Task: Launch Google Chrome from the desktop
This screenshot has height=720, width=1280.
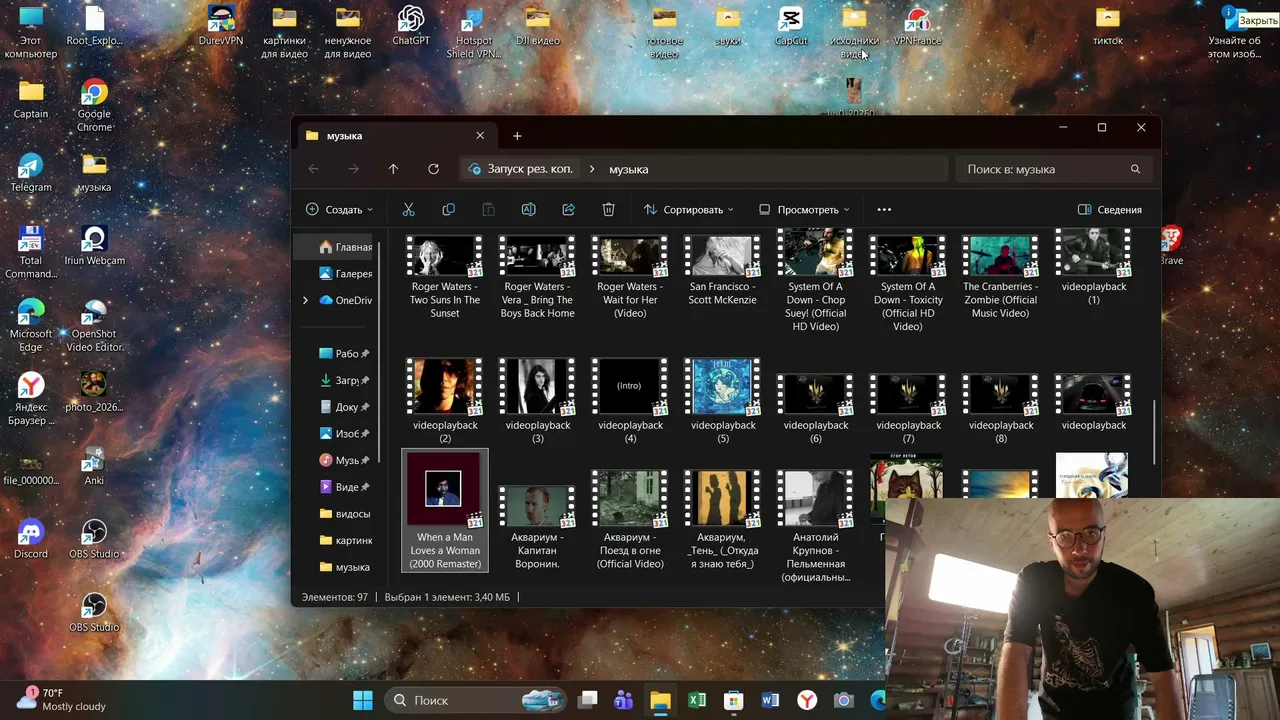Action: point(94,106)
